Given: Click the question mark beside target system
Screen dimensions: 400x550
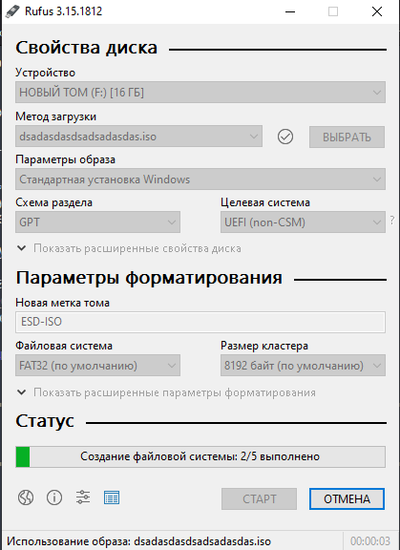Looking at the screenshot, I should tap(392, 220).
